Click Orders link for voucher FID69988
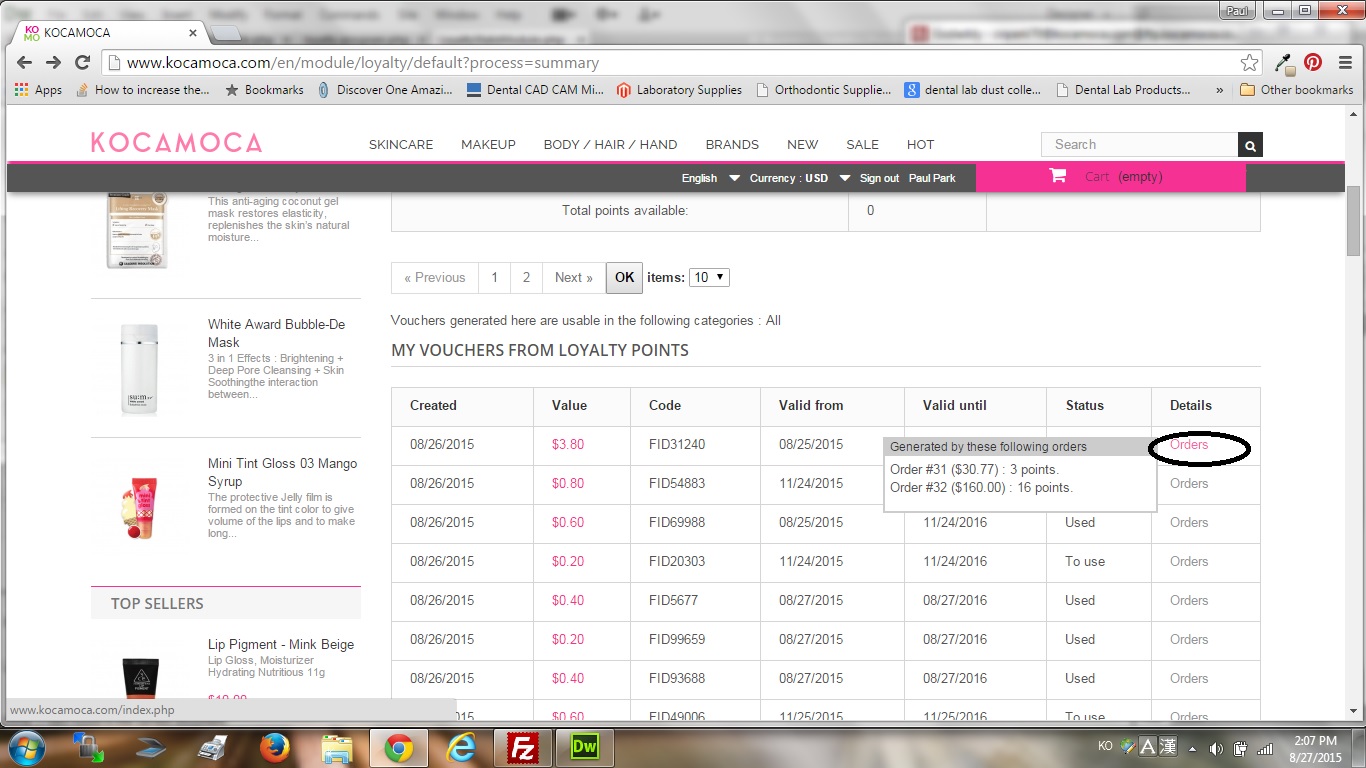1366x768 pixels. [1189, 522]
